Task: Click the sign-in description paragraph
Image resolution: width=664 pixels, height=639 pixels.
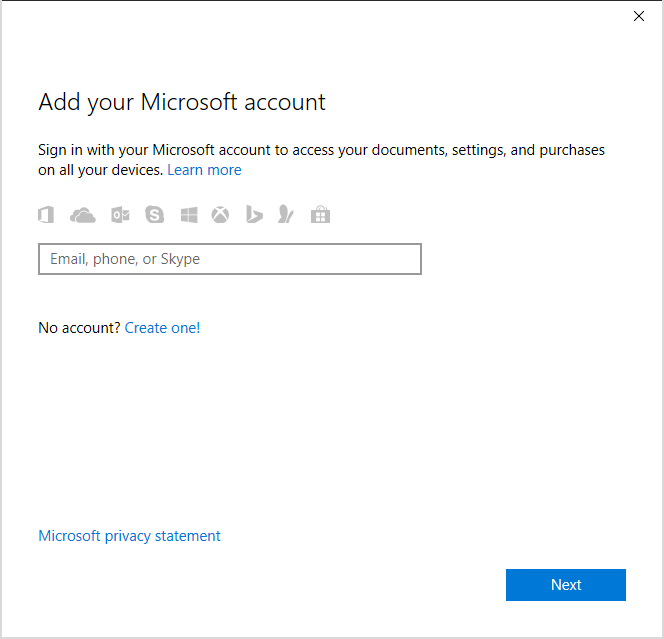Action: pyautogui.click(x=320, y=151)
